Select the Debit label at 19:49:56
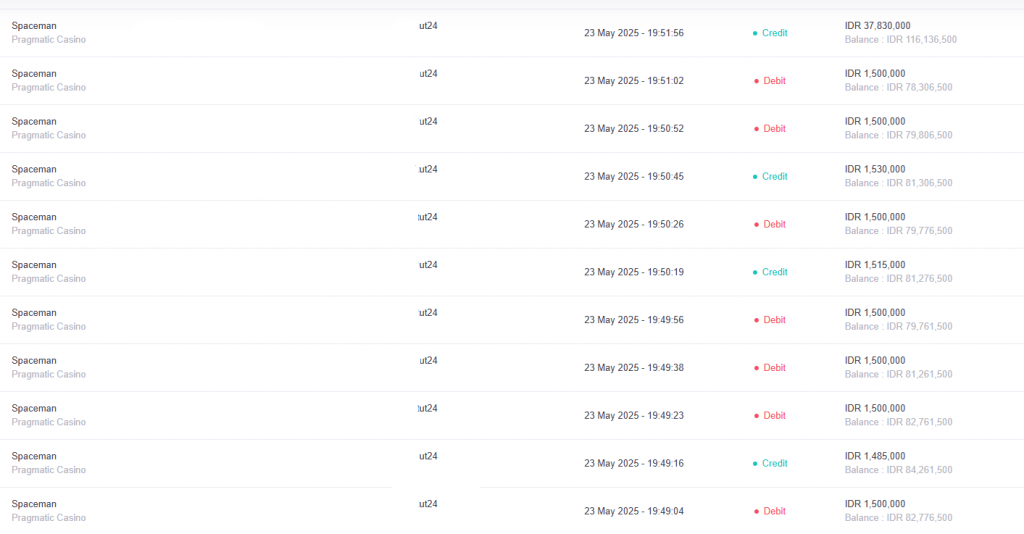Screen dimensions: 1024x534 tap(775, 320)
